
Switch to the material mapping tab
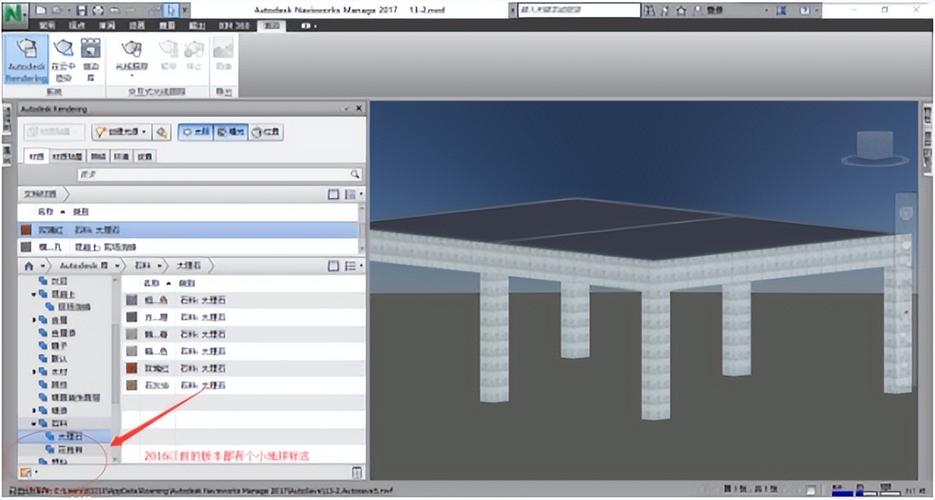tap(66, 157)
